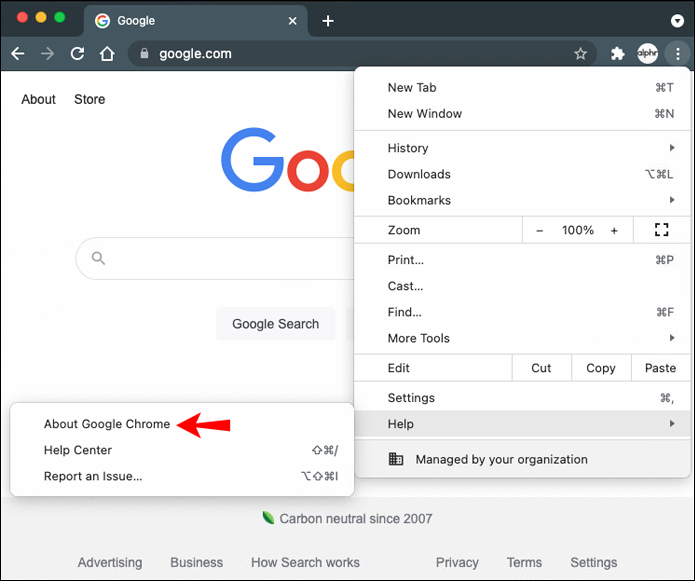Open the Privacy footer link
The width and height of the screenshot is (695, 581).
457,562
